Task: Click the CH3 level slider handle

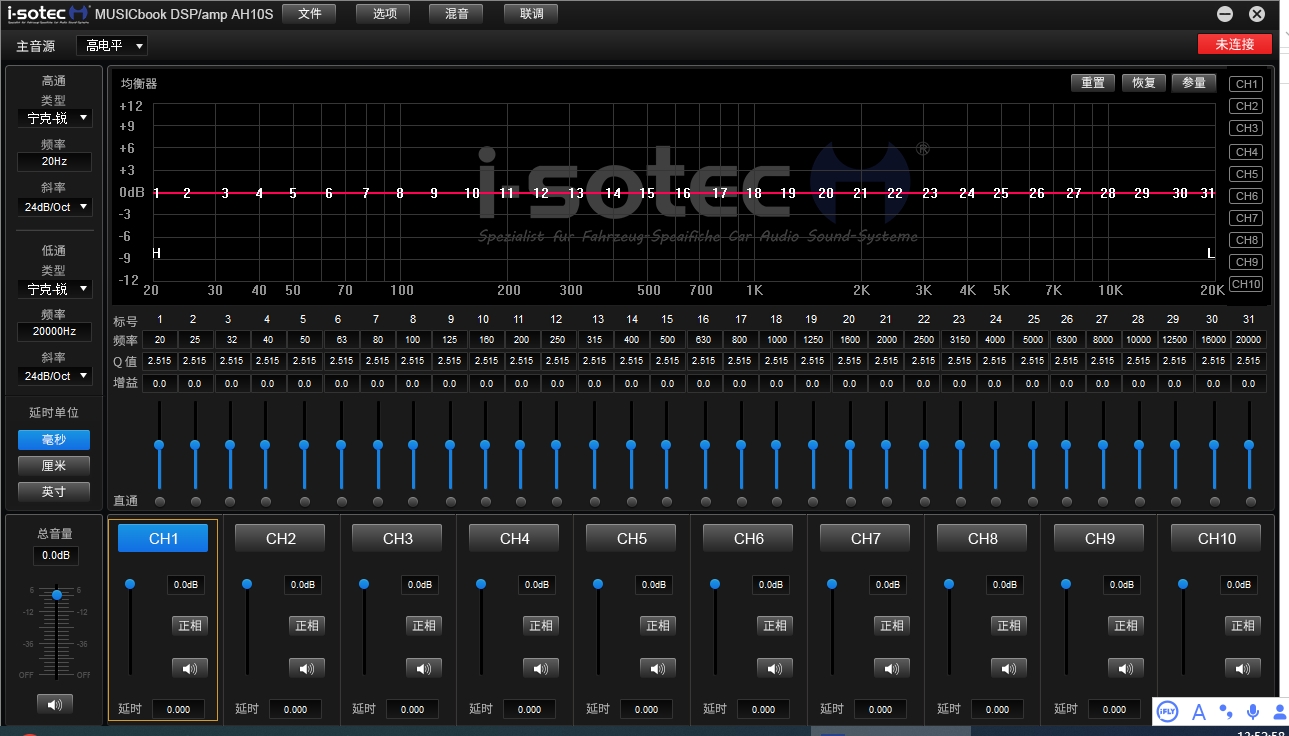Action: [x=364, y=584]
